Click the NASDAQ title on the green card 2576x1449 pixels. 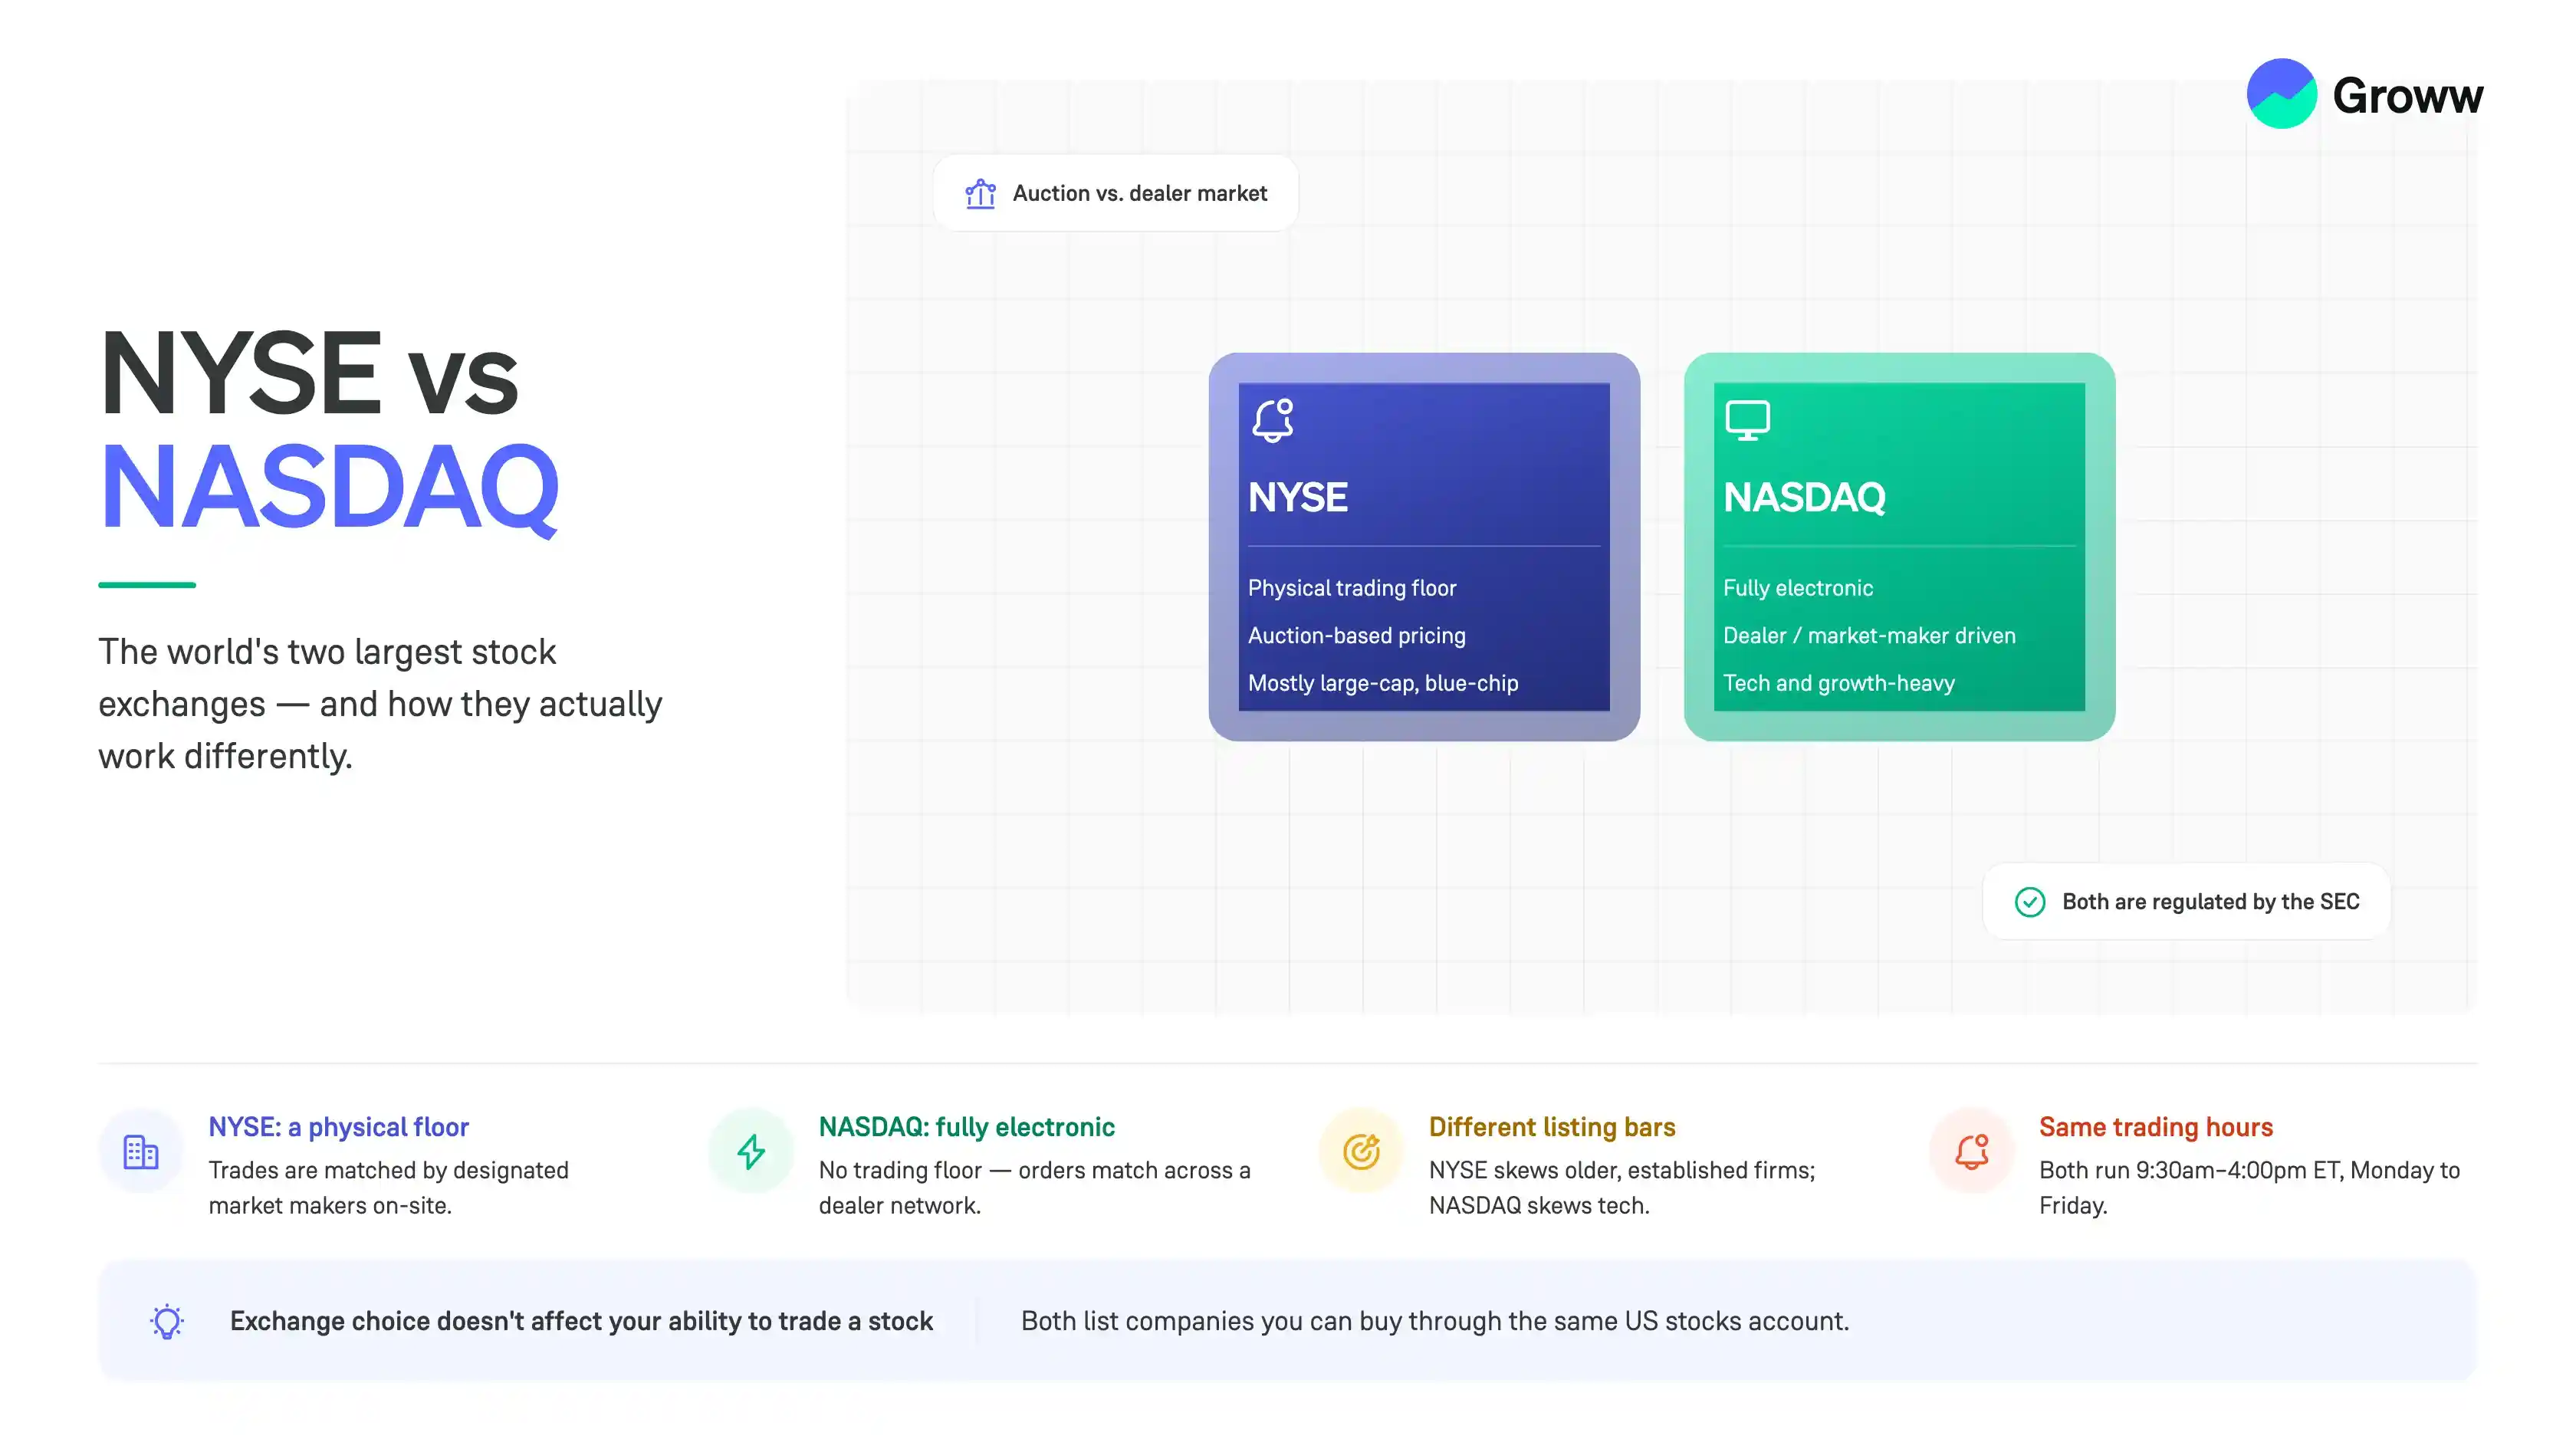(x=1804, y=497)
